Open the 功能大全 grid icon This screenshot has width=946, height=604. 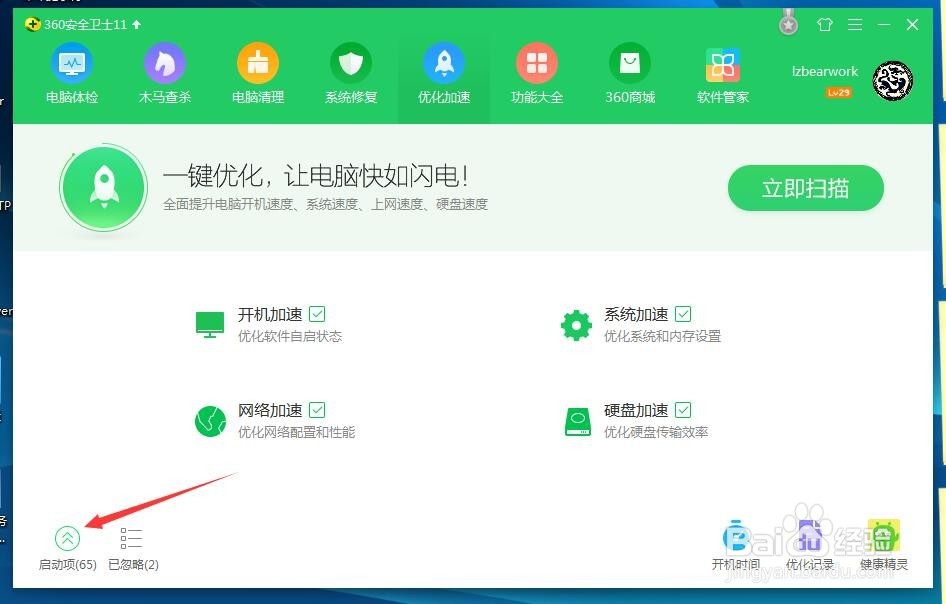point(537,63)
